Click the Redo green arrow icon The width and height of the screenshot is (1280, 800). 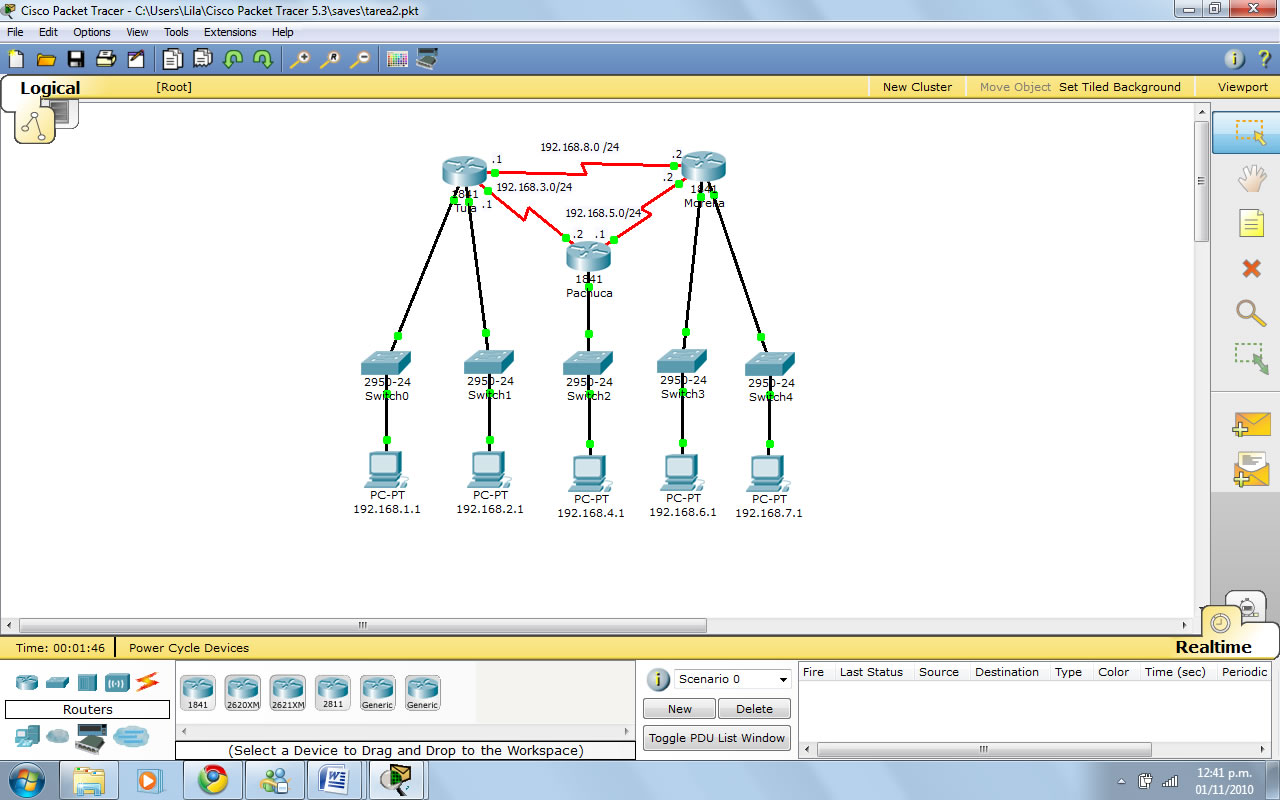coord(263,59)
